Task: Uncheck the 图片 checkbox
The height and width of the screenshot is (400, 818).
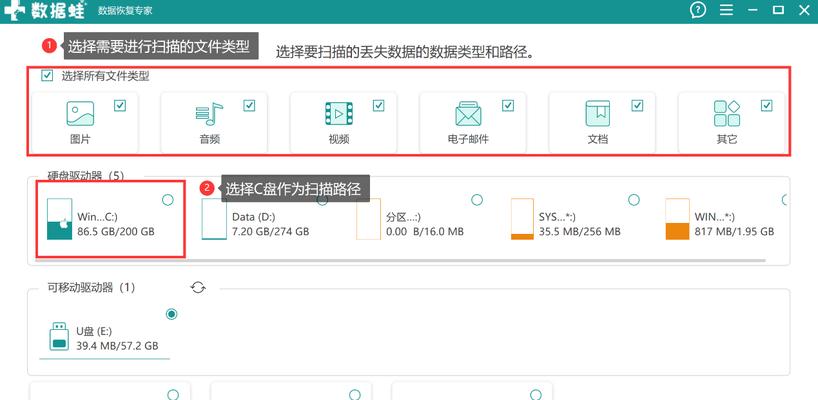Action: click(x=119, y=106)
